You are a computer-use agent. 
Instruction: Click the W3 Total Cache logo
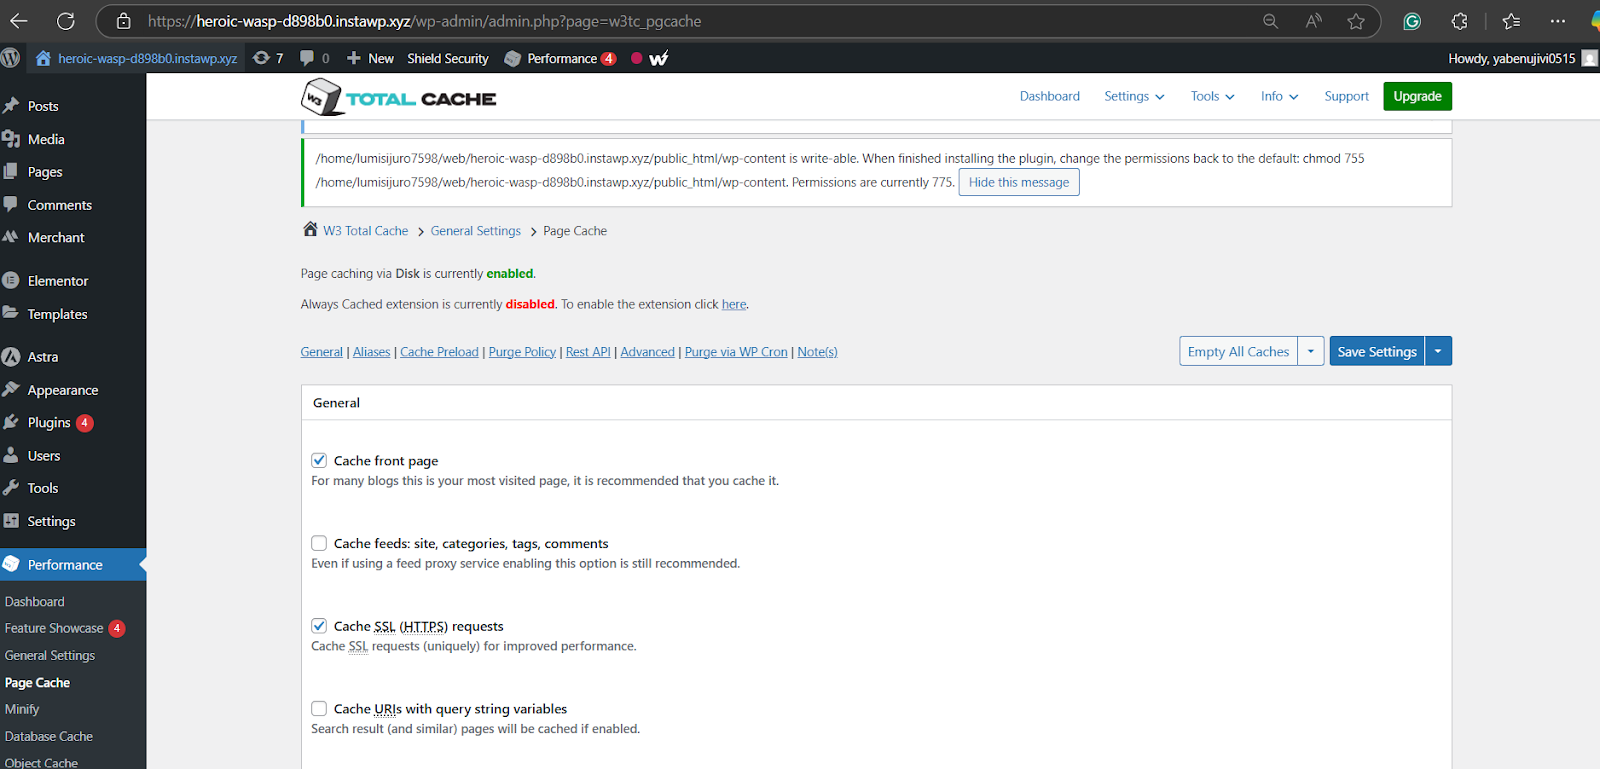399,97
